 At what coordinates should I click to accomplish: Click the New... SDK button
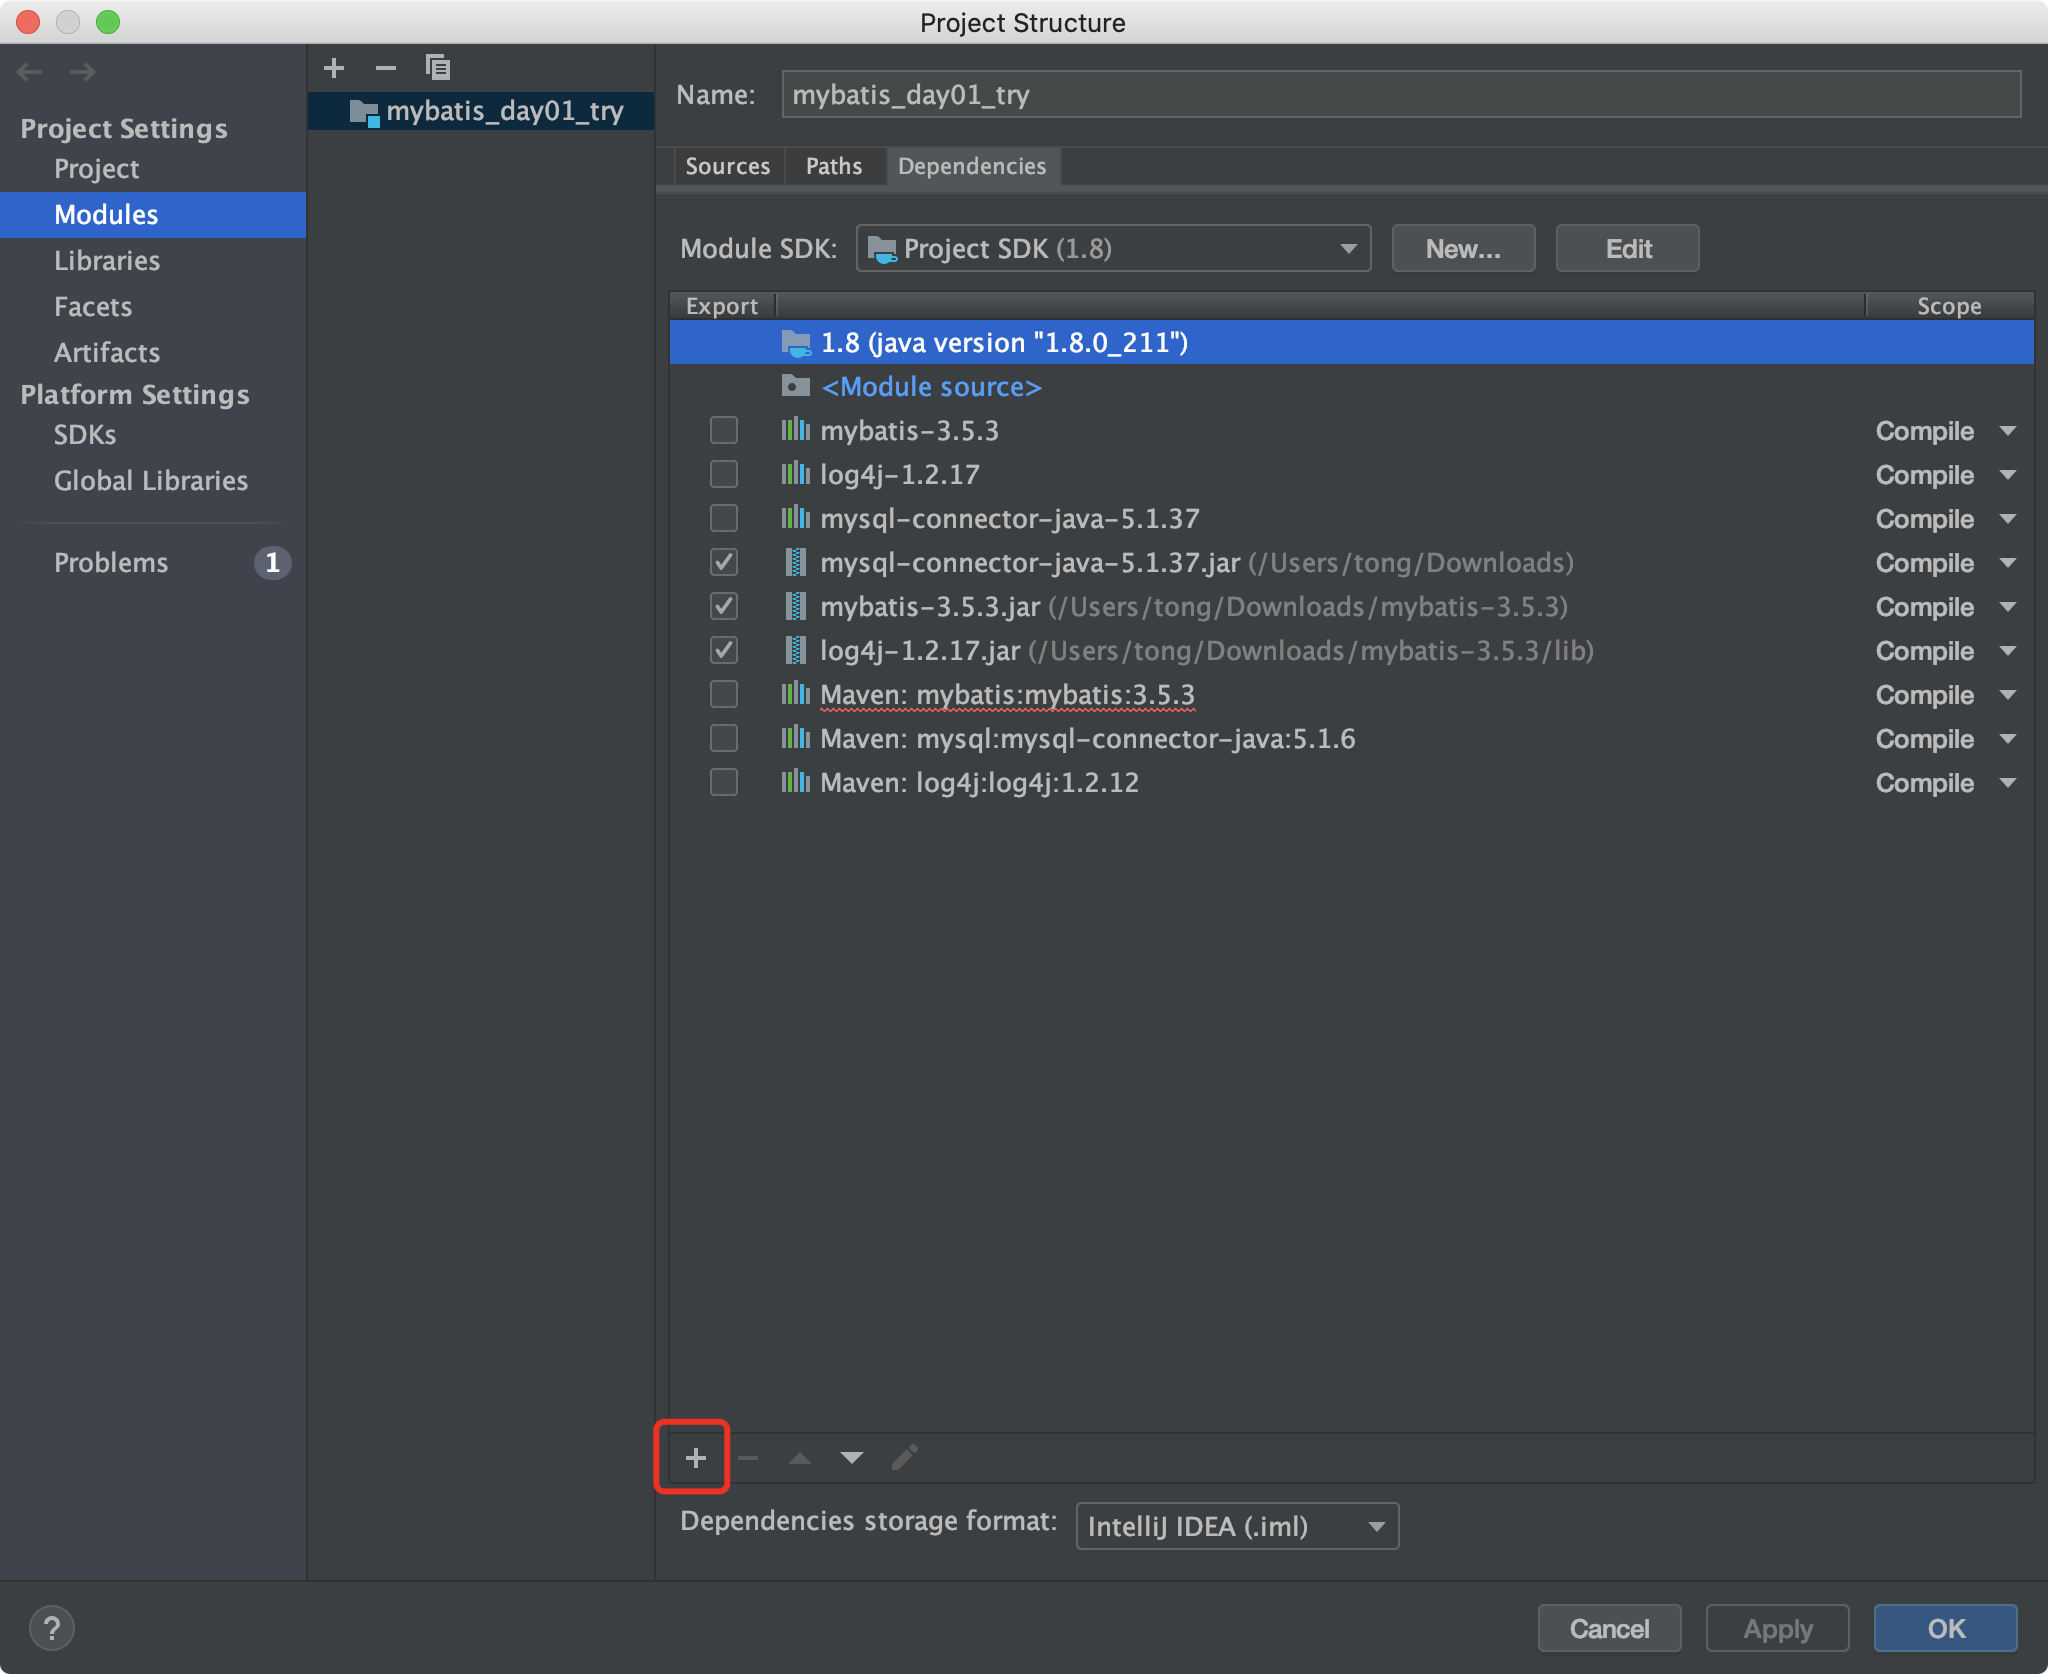coord(1463,249)
